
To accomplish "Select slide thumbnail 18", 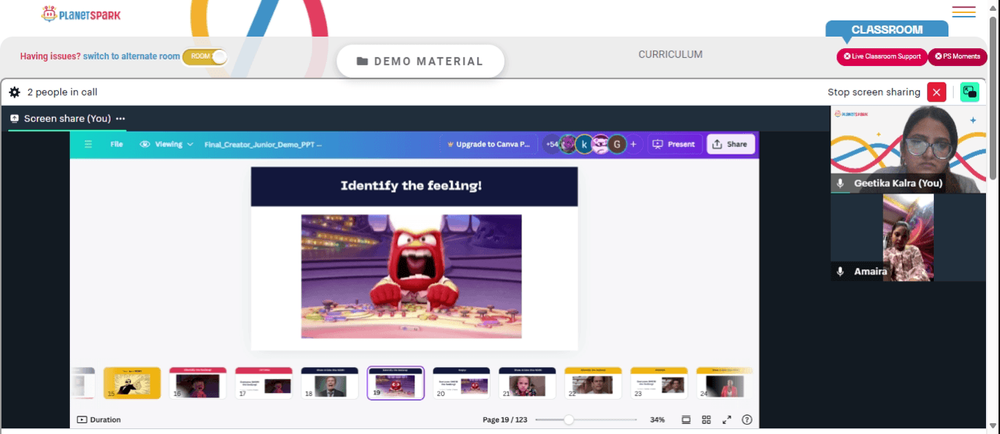I will pos(329,383).
